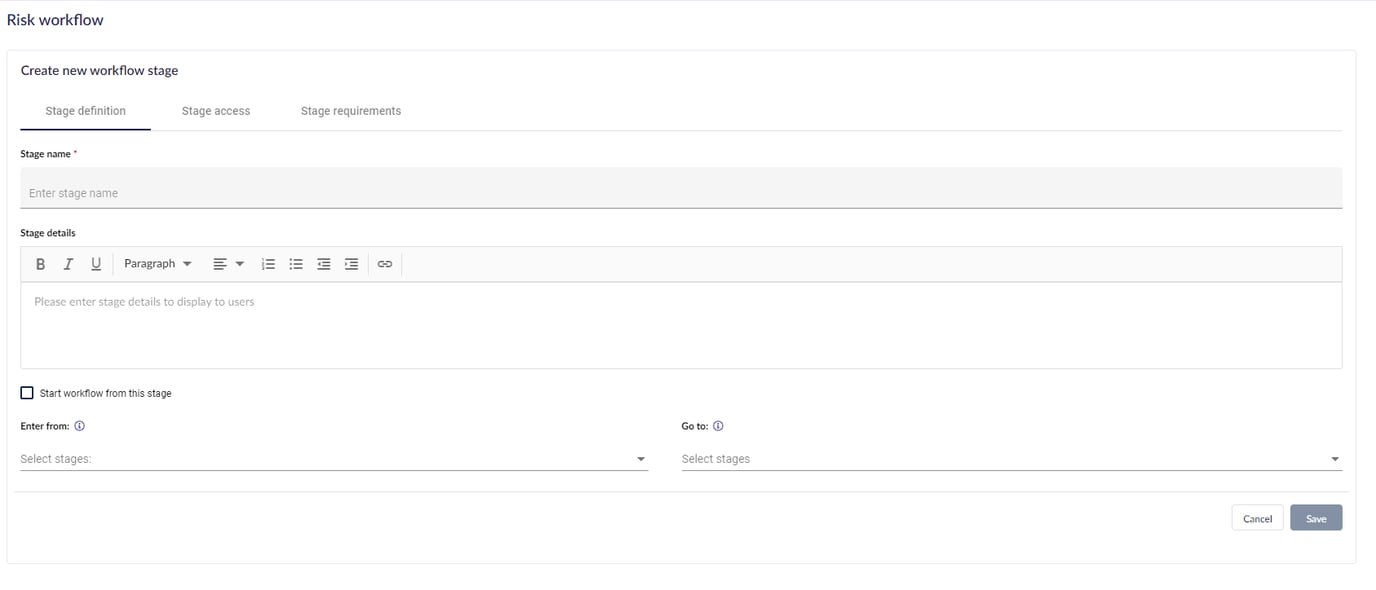1376x590 pixels.
Task: Open the Go to stages dropdown
Action: pos(1335,458)
